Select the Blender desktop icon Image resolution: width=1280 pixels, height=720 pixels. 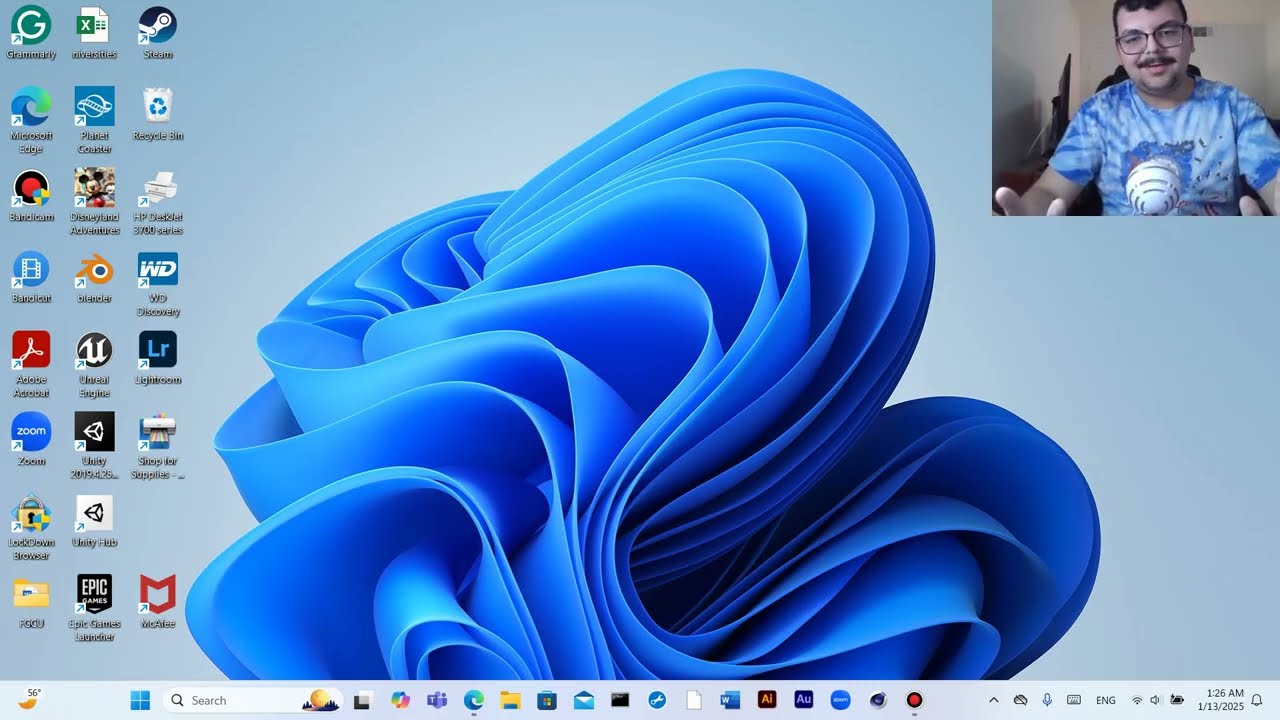pyautogui.click(x=94, y=270)
